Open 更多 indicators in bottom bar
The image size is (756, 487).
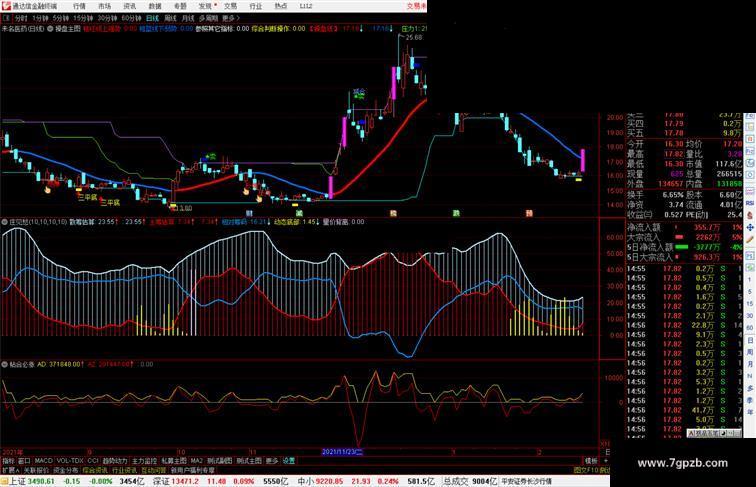click(272, 461)
